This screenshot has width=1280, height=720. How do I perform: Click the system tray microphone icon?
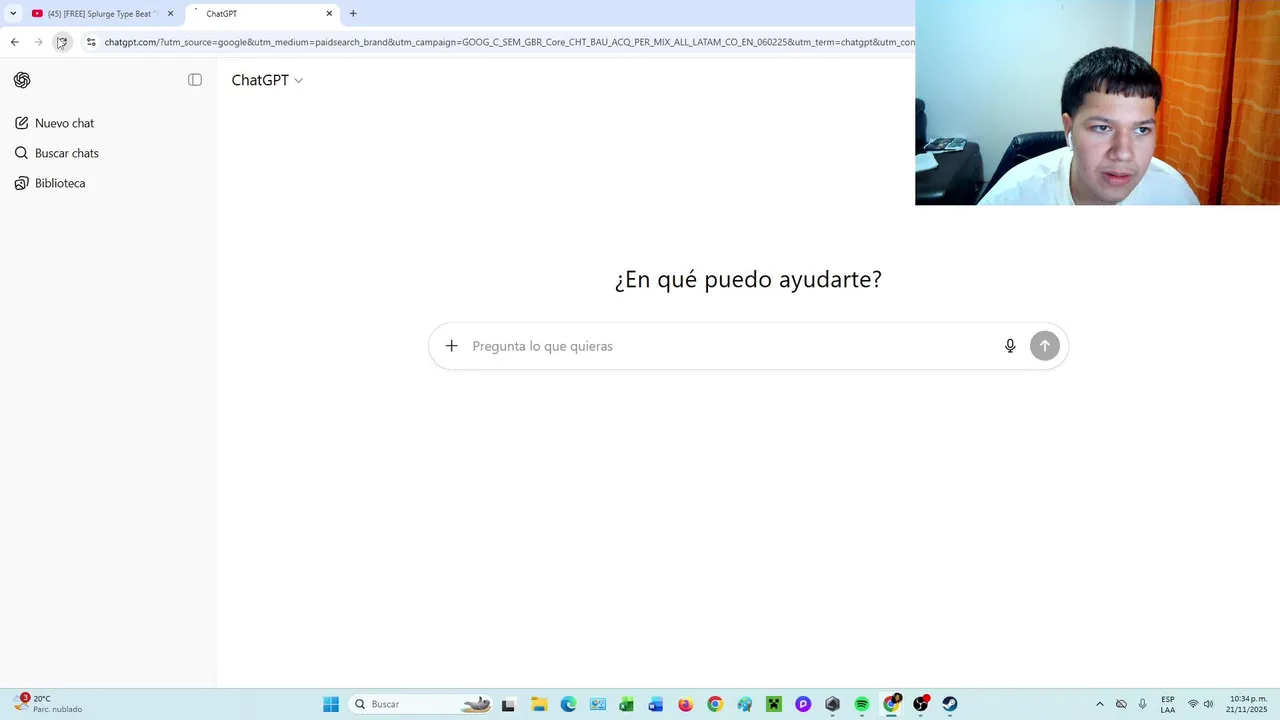click(1142, 704)
